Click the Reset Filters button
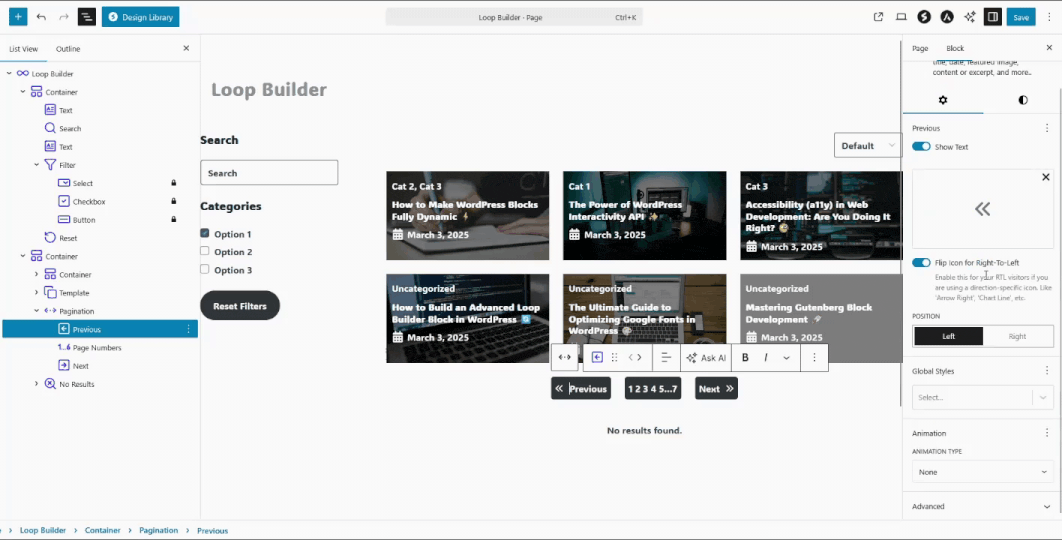 tap(240, 306)
